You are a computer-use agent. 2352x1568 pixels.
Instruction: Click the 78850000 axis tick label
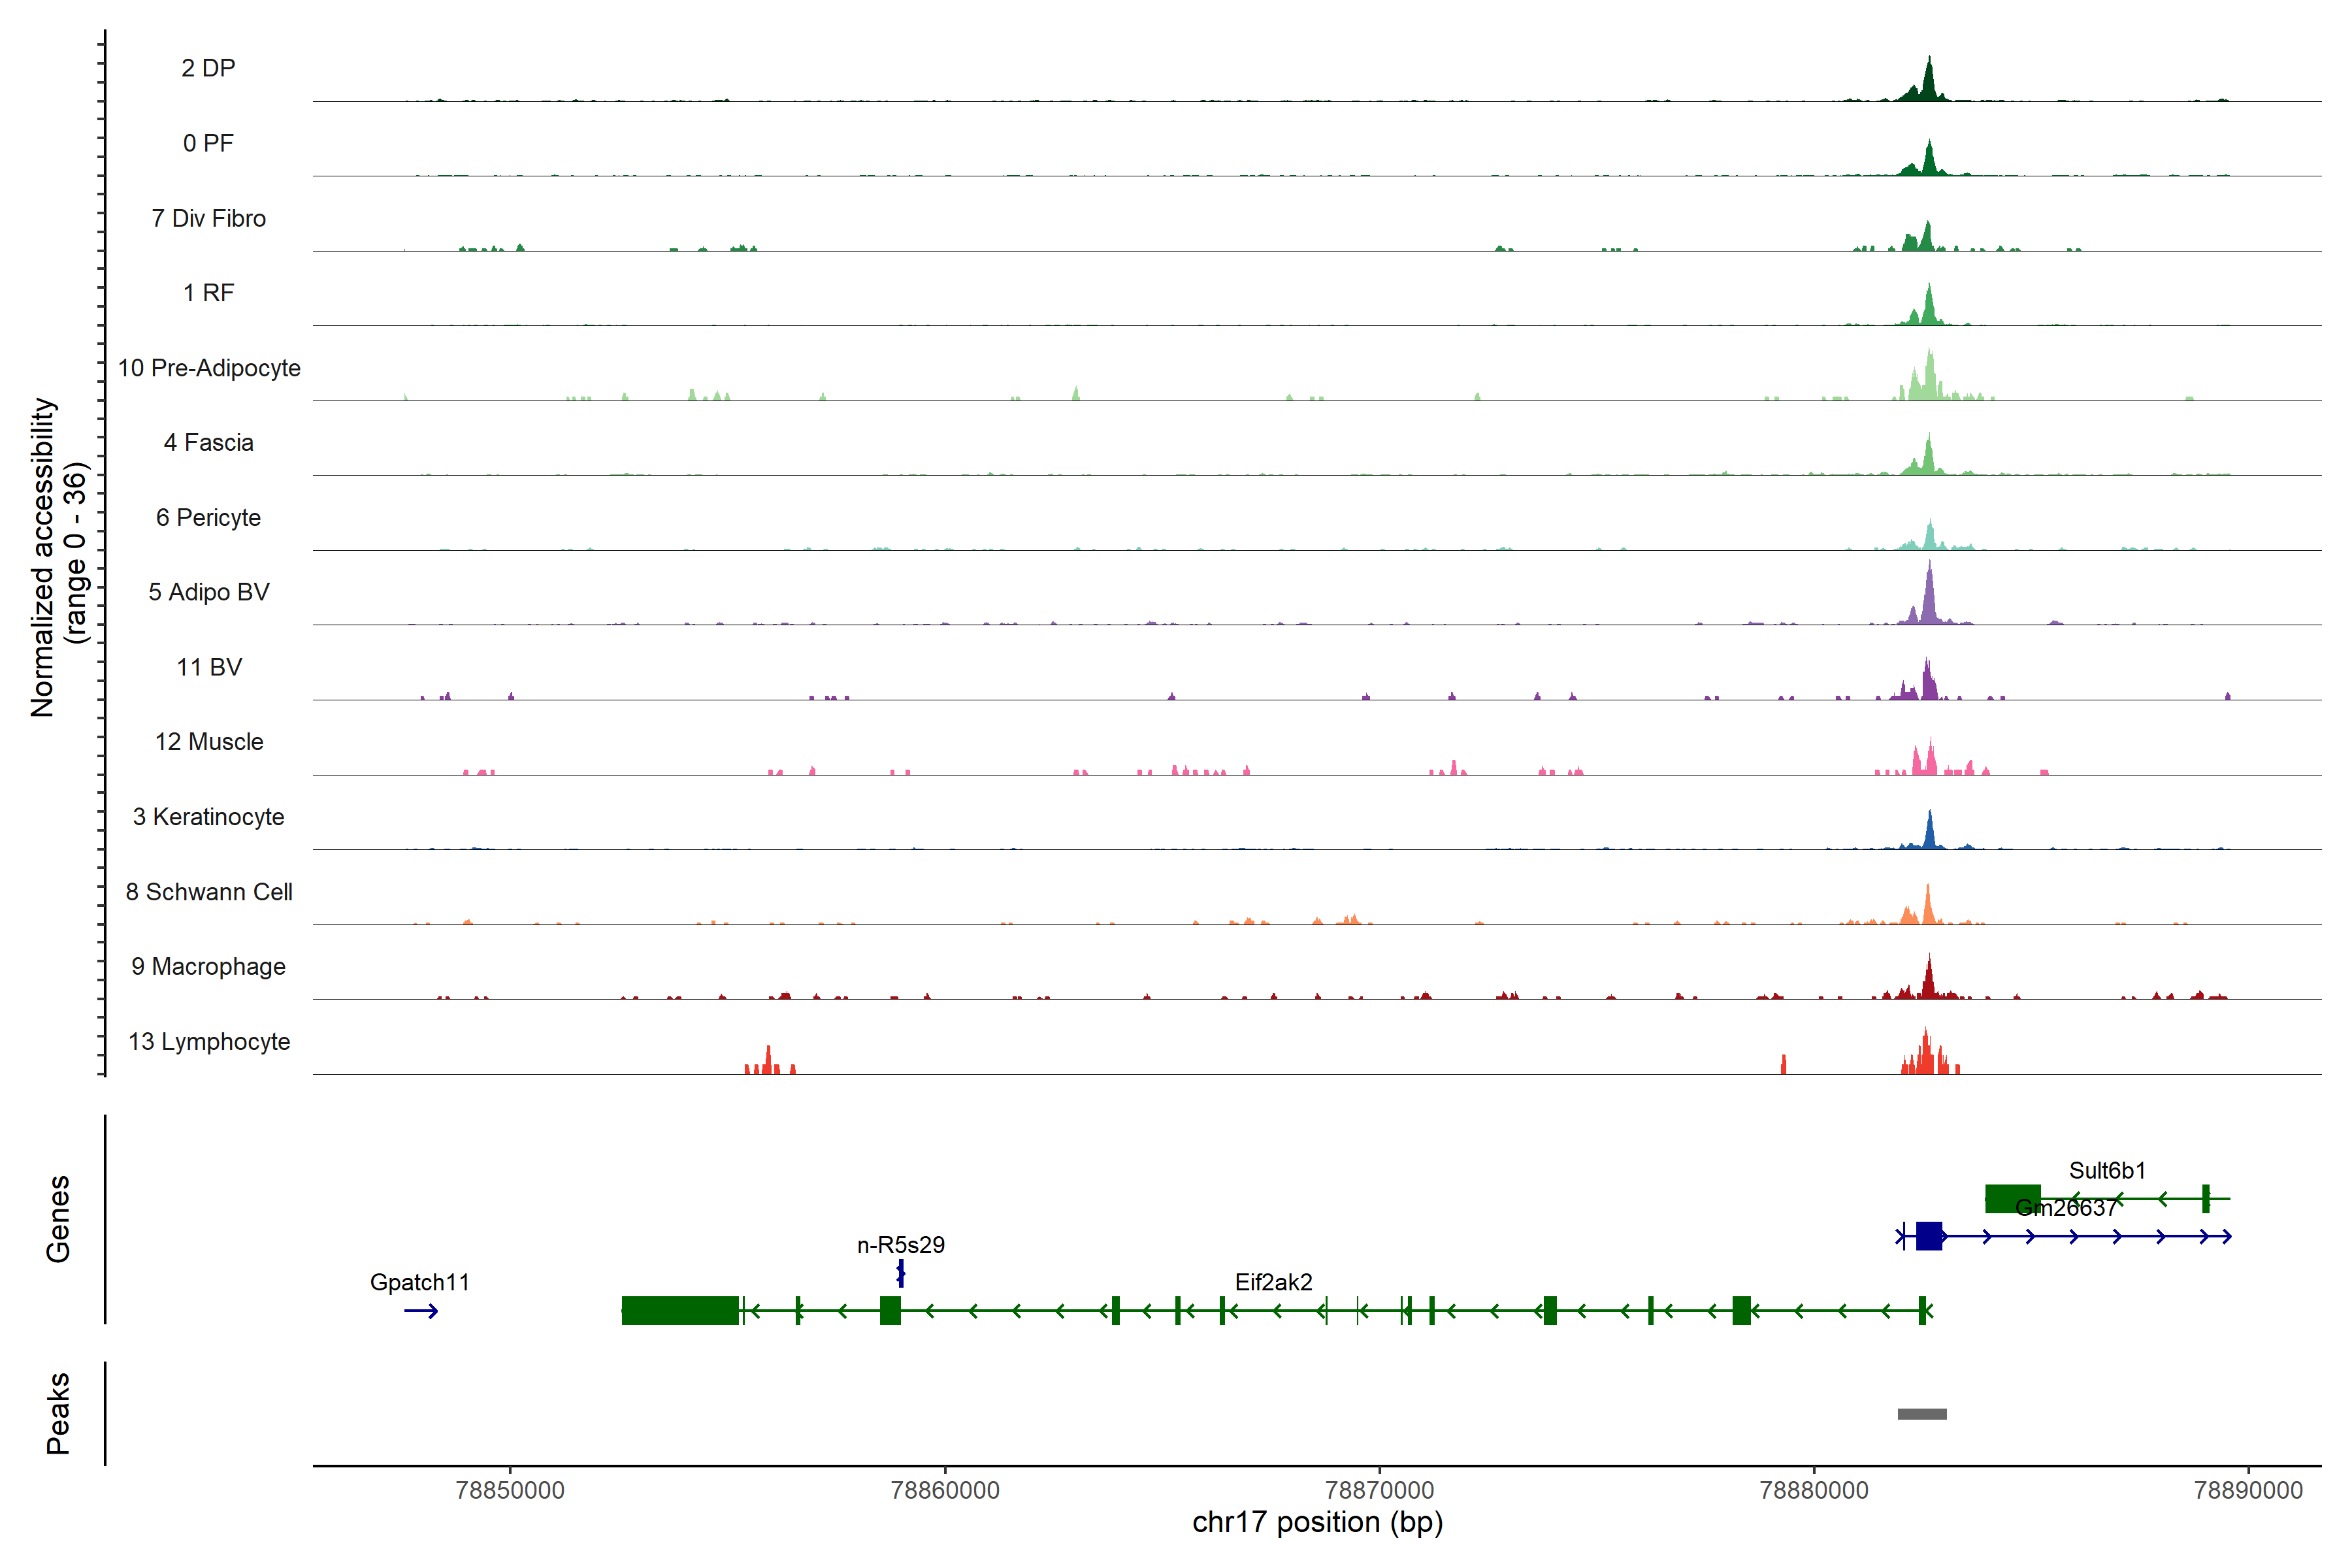[x=510, y=1490]
